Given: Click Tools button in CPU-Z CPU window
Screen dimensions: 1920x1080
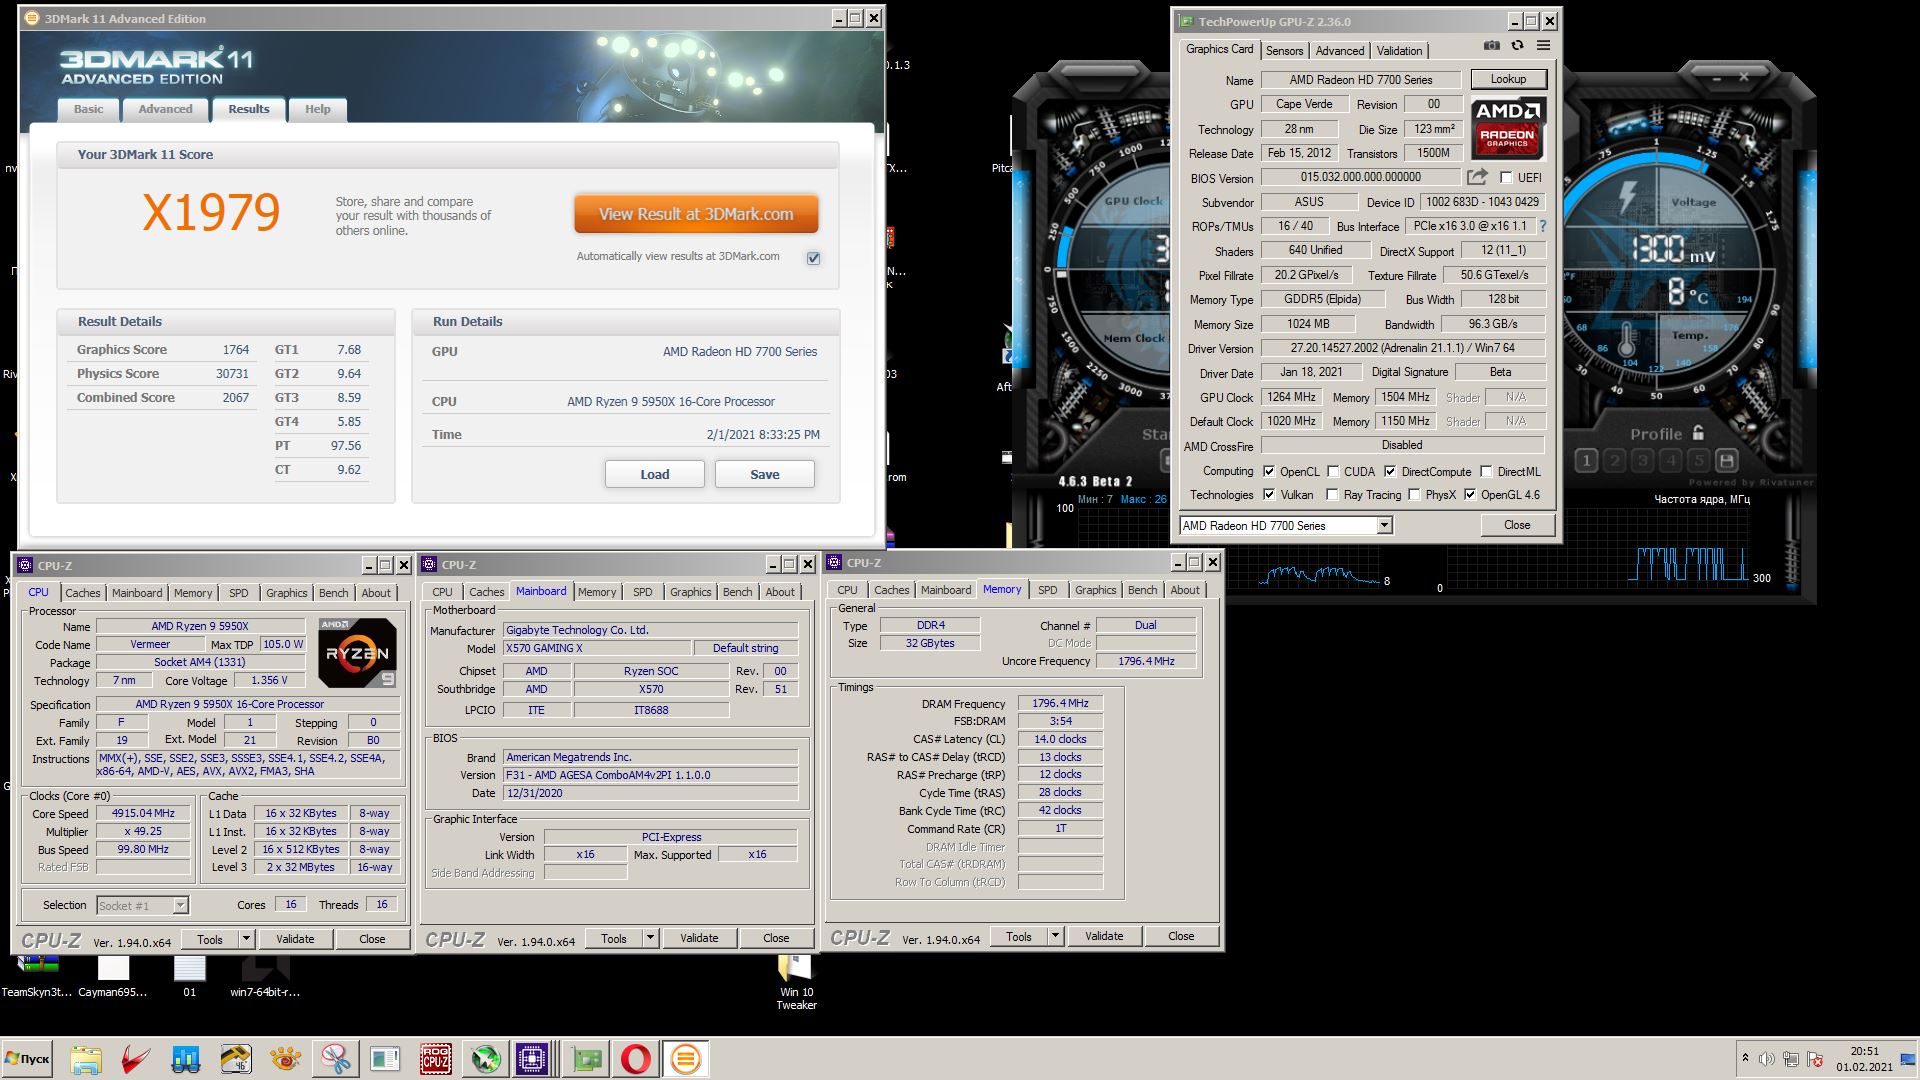Looking at the screenshot, I should (x=210, y=939).
